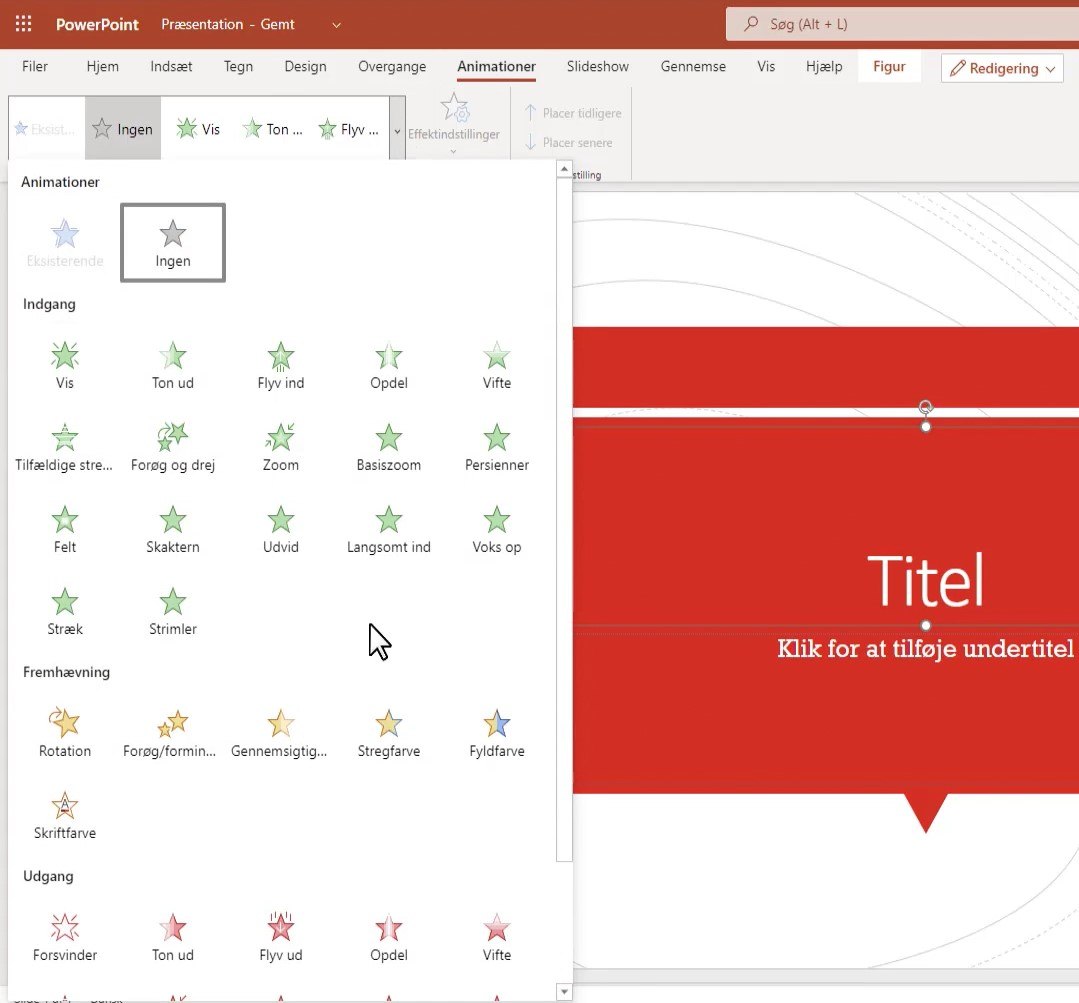
Task: Open the Filer tab
Action: 35,66
